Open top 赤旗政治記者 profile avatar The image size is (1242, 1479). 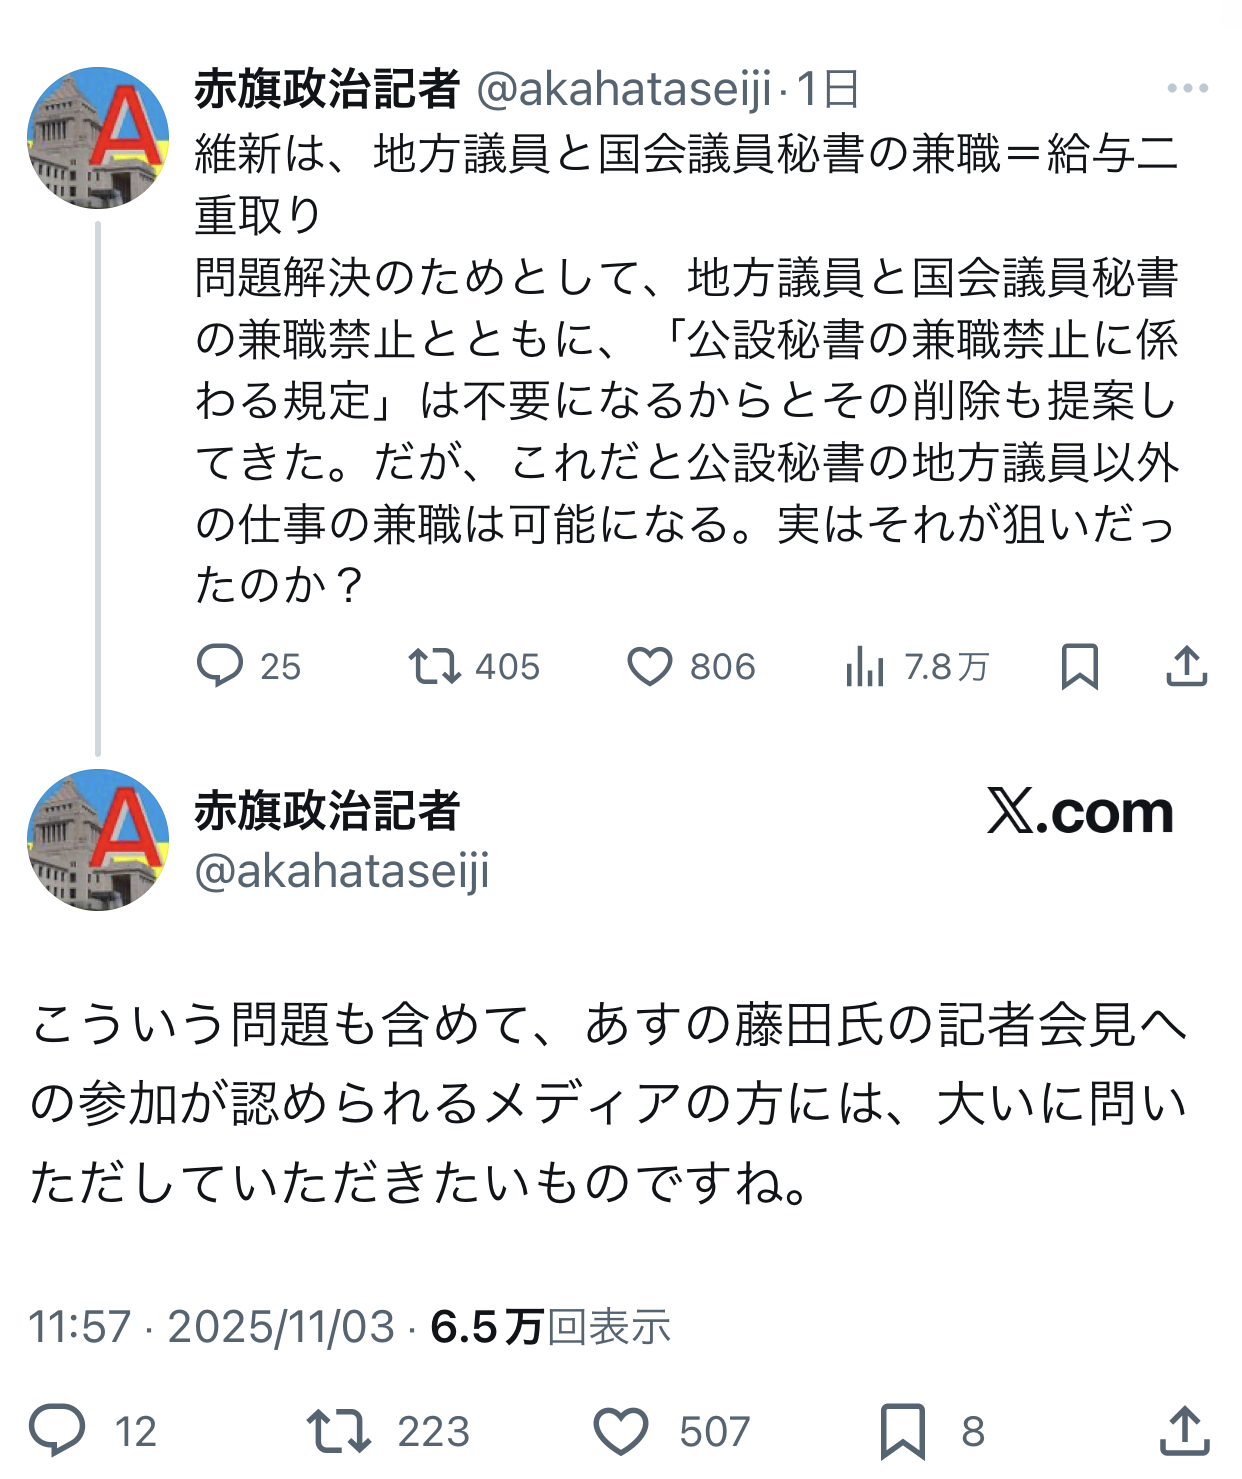coord(98,138)
